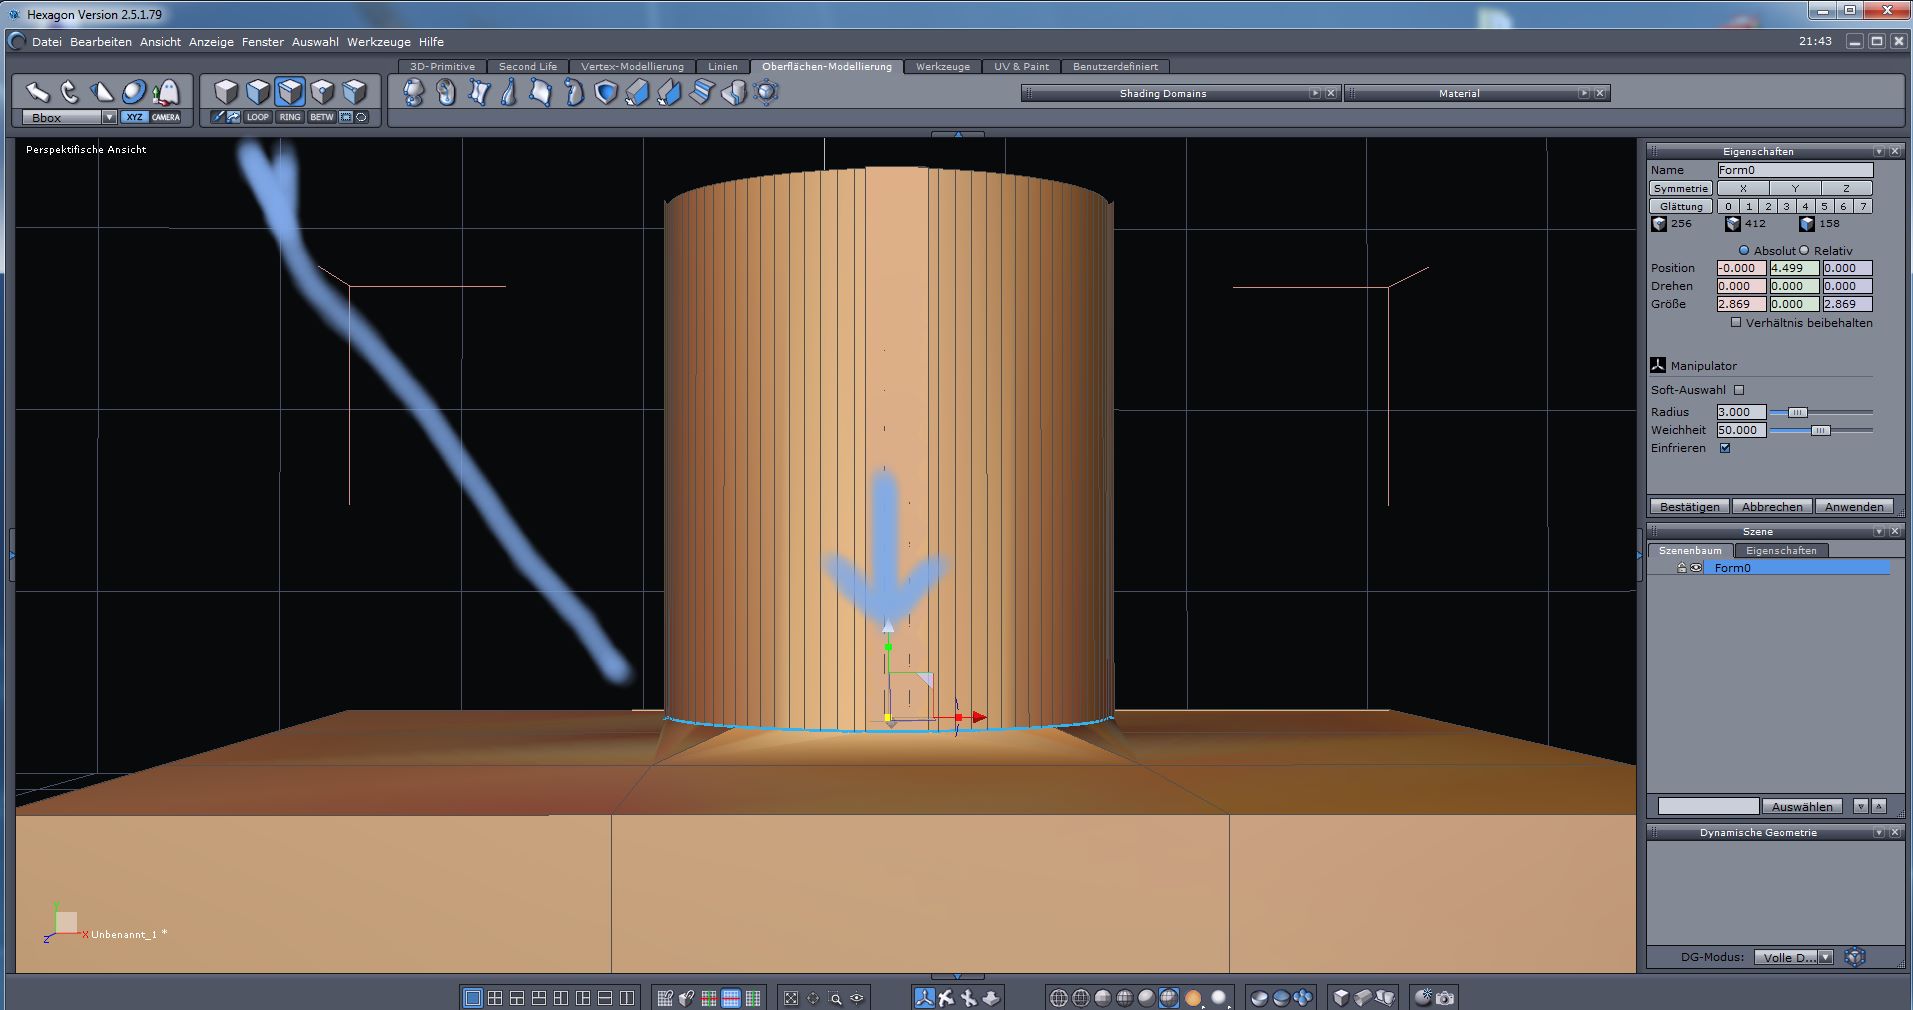Viewport: 1913px width, 1010px height.
Task: Click the LOOP selection button
Action: point(258,117)
